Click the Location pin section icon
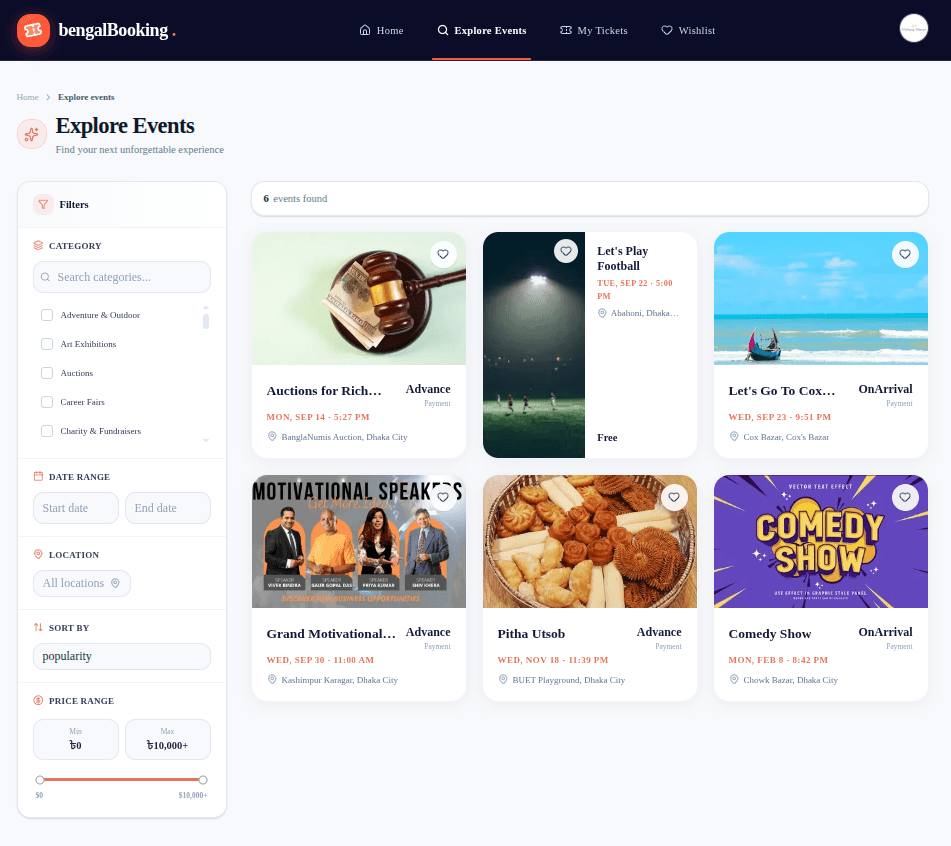 (38, 554)
